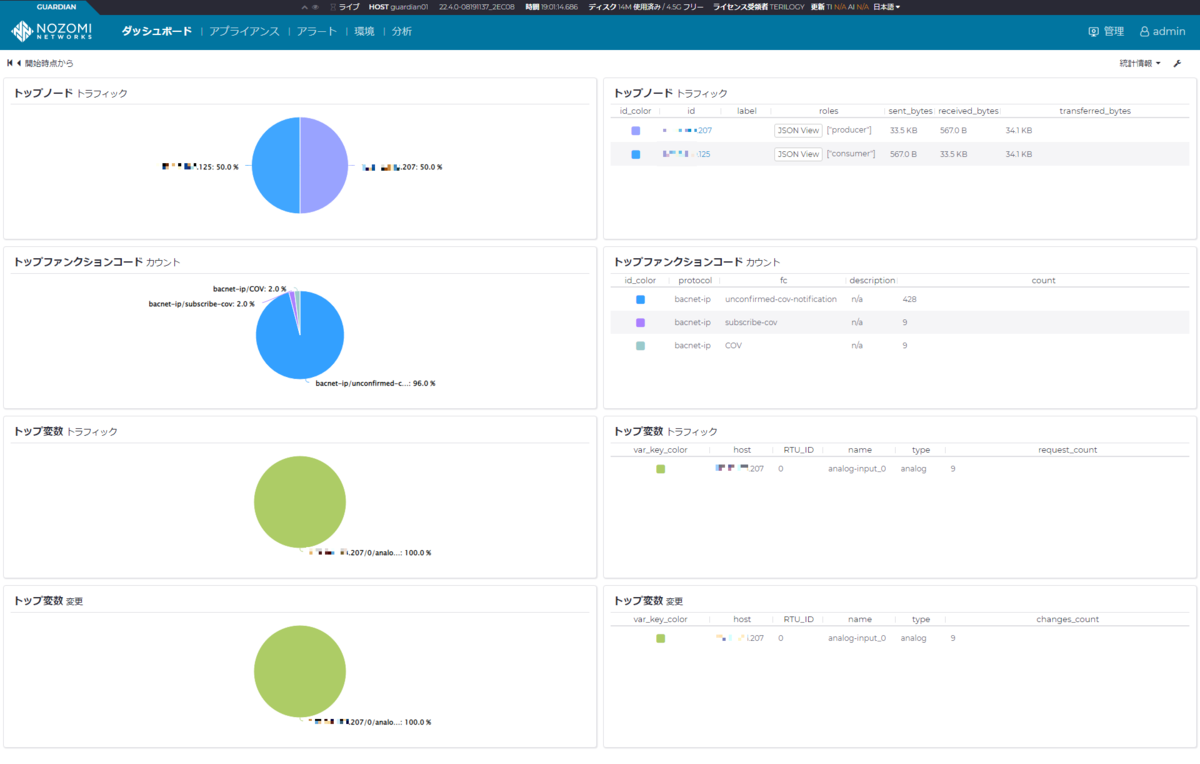
Task: Click the teal swatch for COV row
Action: [640, 345]
